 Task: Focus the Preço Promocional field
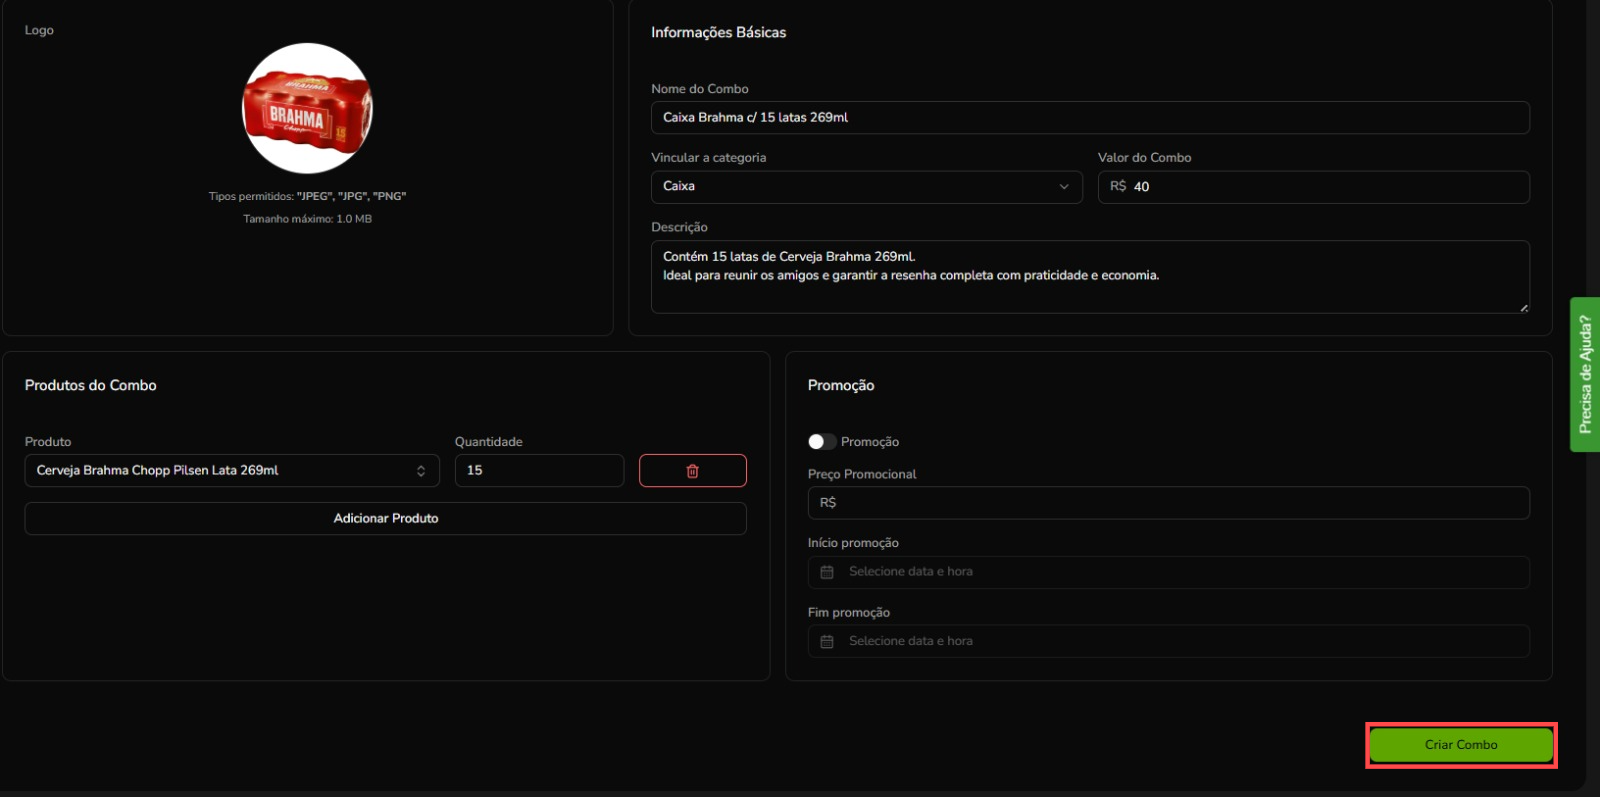point(1169,503)
